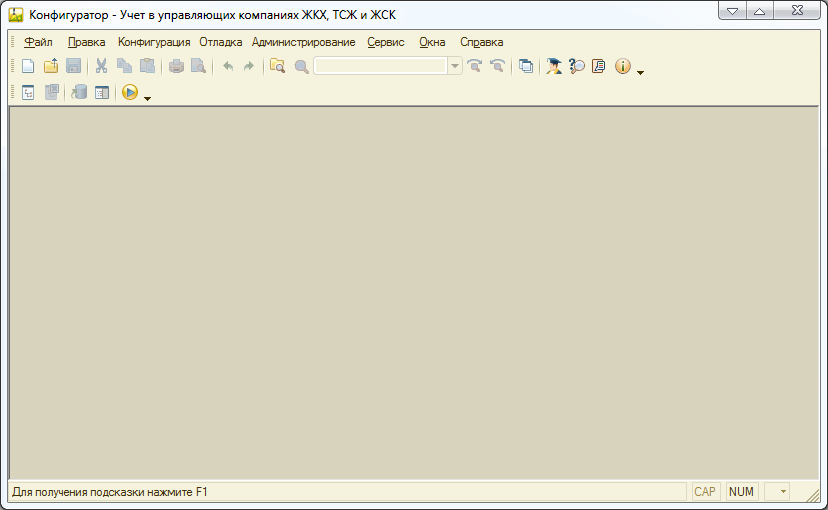828x510 pixels.
Task: Click the Print icon
Action: pos(176,66)
